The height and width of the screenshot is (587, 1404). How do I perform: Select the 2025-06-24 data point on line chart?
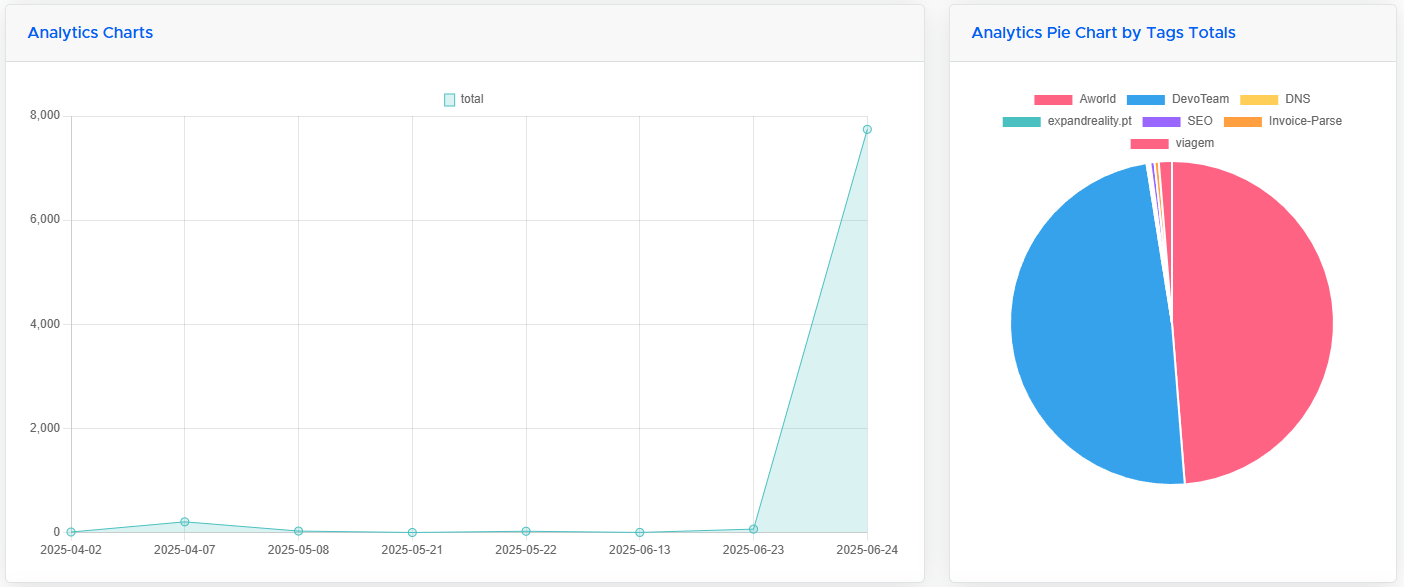[867, 129]
